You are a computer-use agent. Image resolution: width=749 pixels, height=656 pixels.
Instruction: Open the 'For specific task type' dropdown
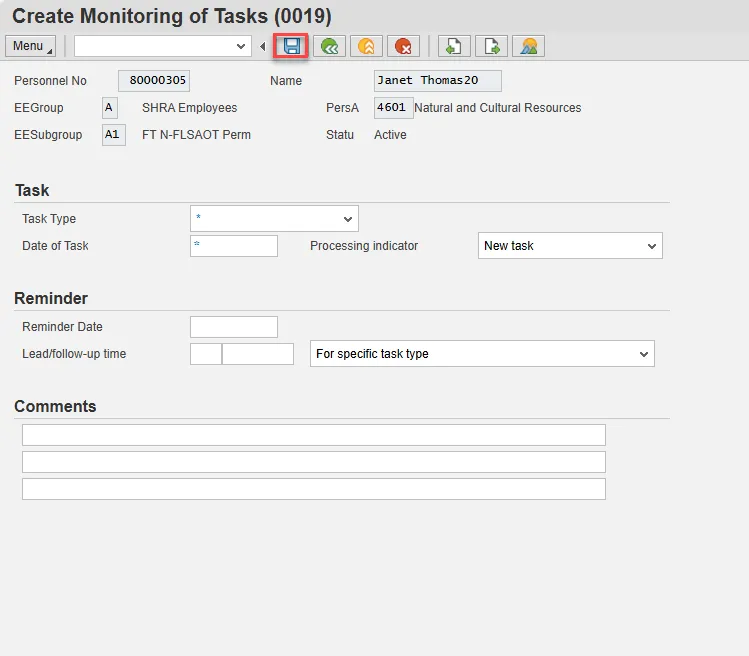(483, 354)
